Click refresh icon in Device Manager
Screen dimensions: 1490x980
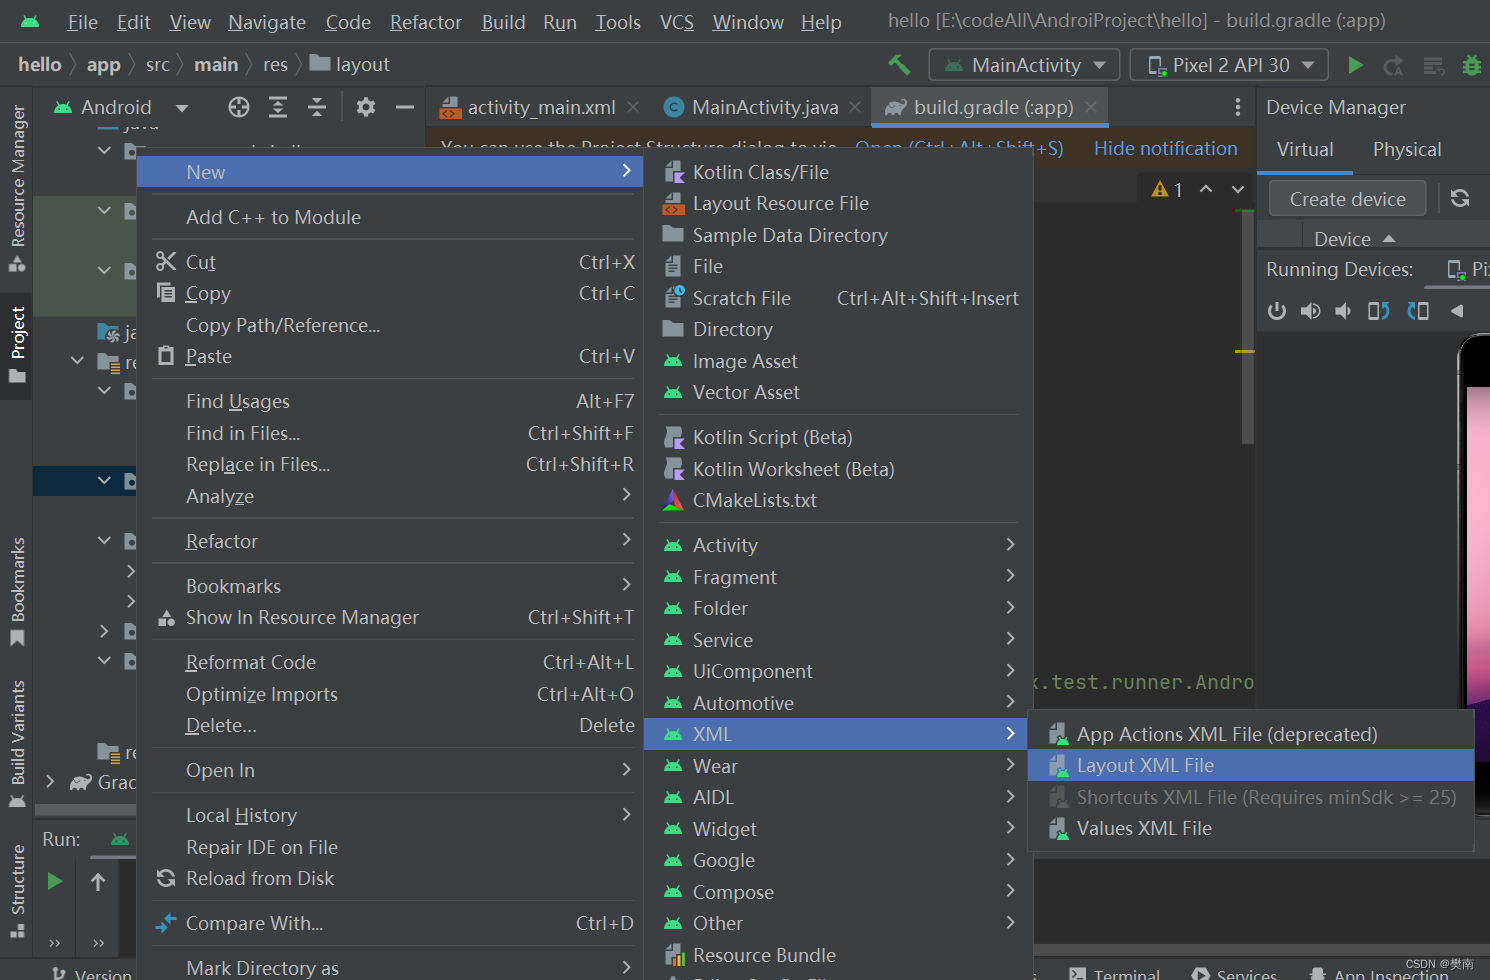point(1460,198)
